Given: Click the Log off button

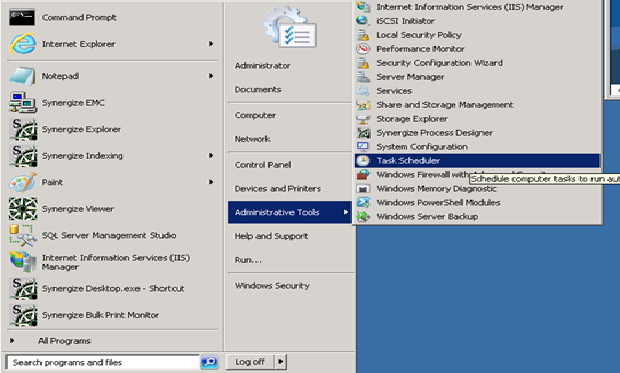Looking at the screenshot, I should tap(250, 362).
